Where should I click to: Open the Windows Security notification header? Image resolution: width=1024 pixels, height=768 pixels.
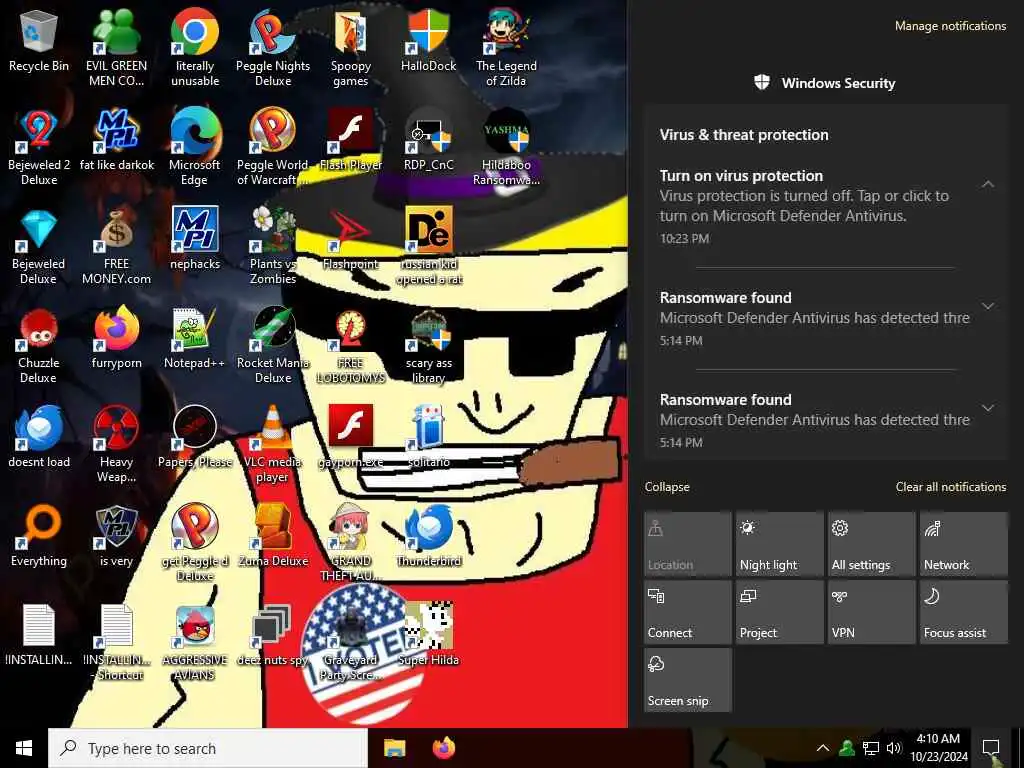(825, 83)
